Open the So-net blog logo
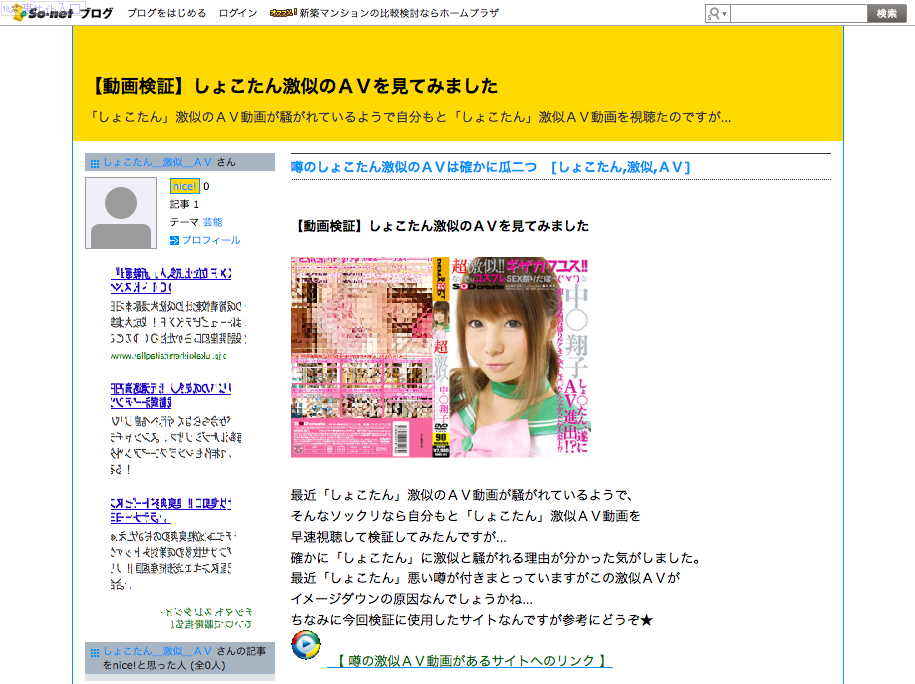The height and width of the screenshot is (684, 915). [64, 12]
